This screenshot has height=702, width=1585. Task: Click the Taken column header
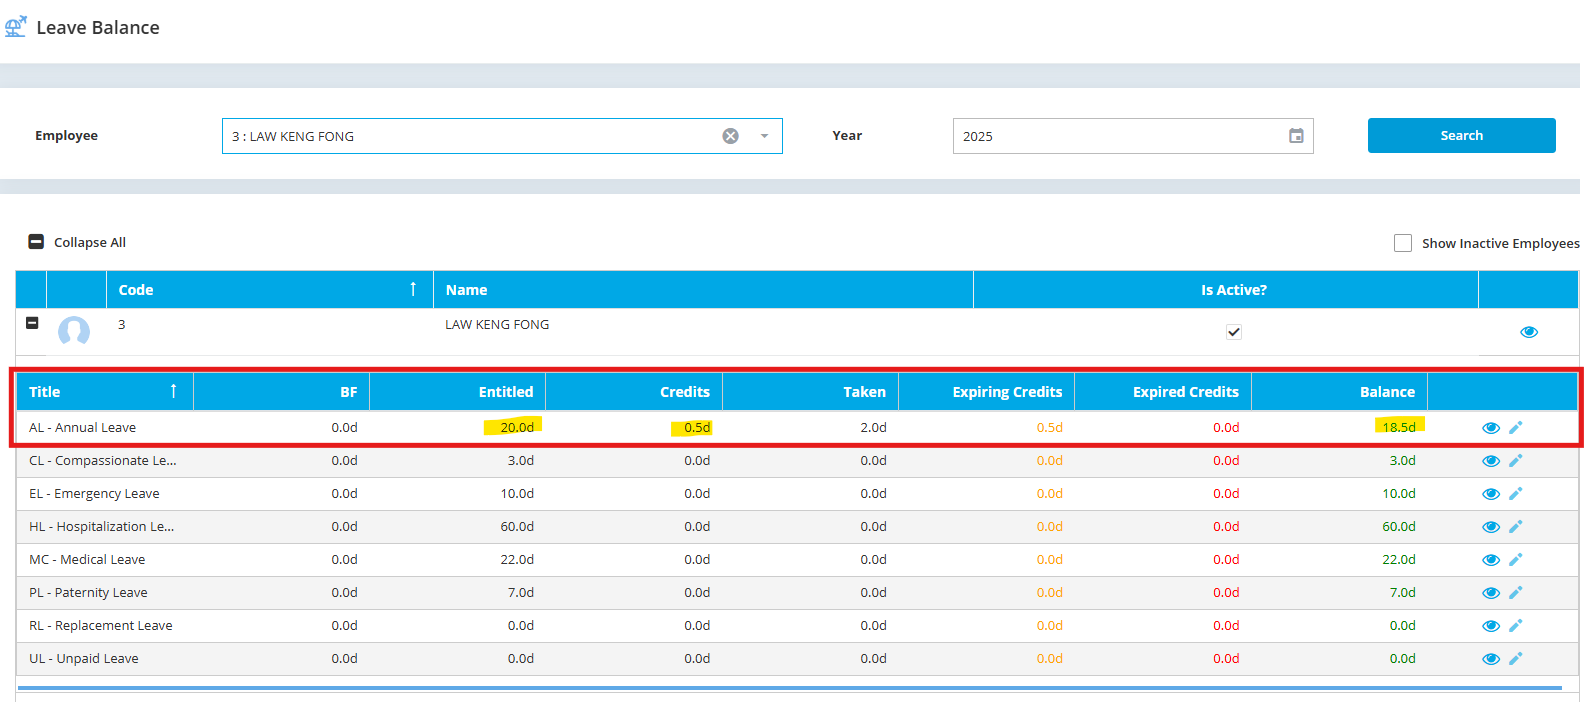click(810, 392)
